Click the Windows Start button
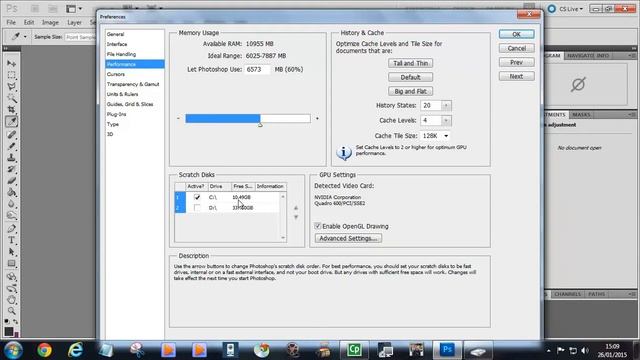Viewport: 640px width, 360px height. point(13,350)
